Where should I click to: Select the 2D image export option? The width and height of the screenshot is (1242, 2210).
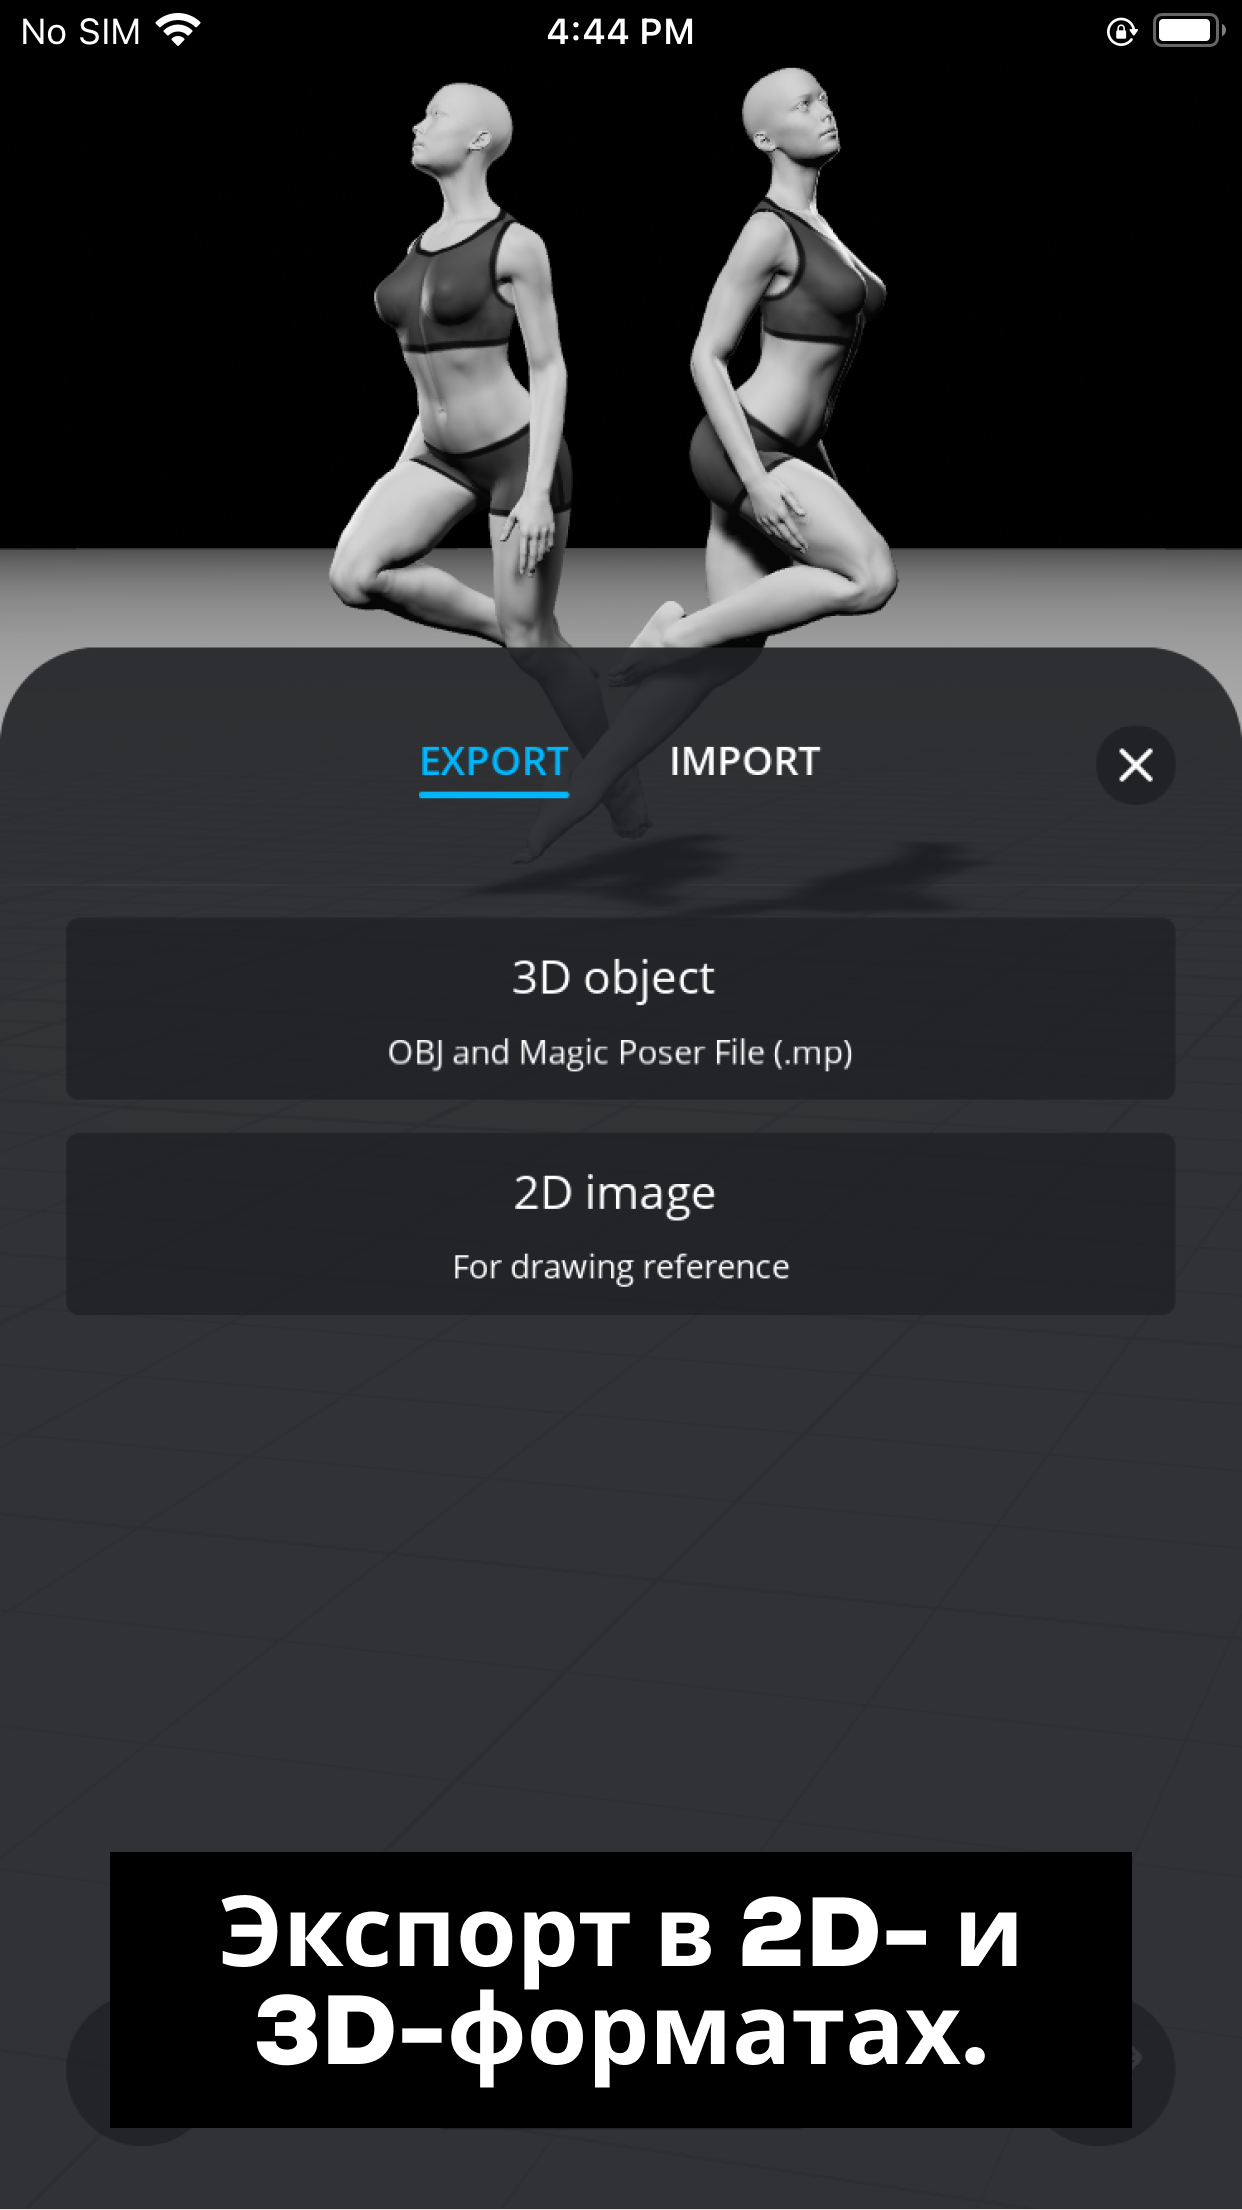point(620,1224)
